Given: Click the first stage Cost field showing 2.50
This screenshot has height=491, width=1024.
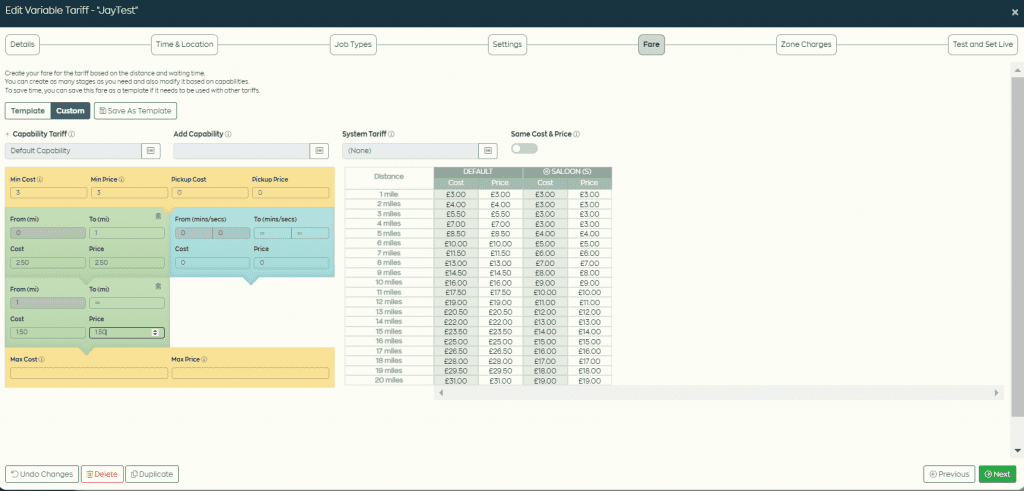Looking at the screenshot, I should (48, 262).
